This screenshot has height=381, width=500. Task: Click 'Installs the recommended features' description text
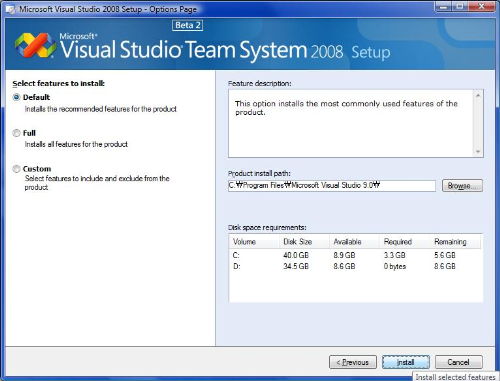(x=101, y=109)
